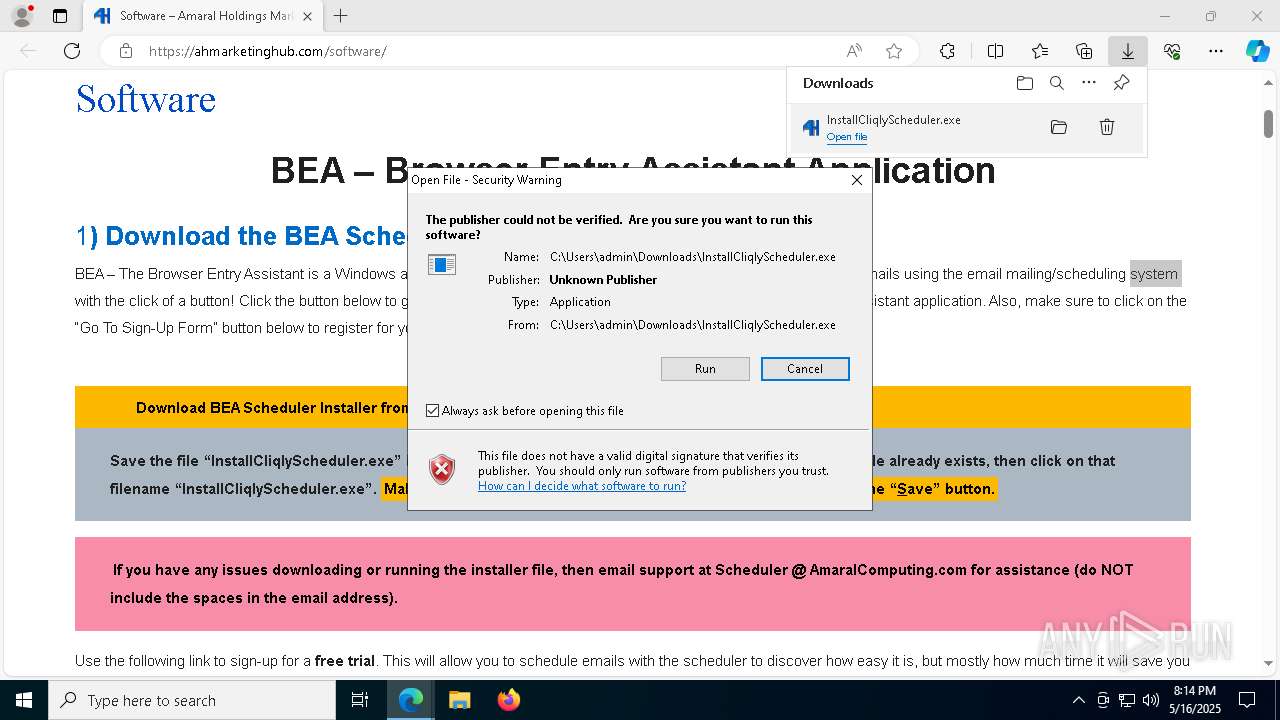The image size is (1280, 720).
Task: Open the Extensions puzzle icon
Action: 947,51
